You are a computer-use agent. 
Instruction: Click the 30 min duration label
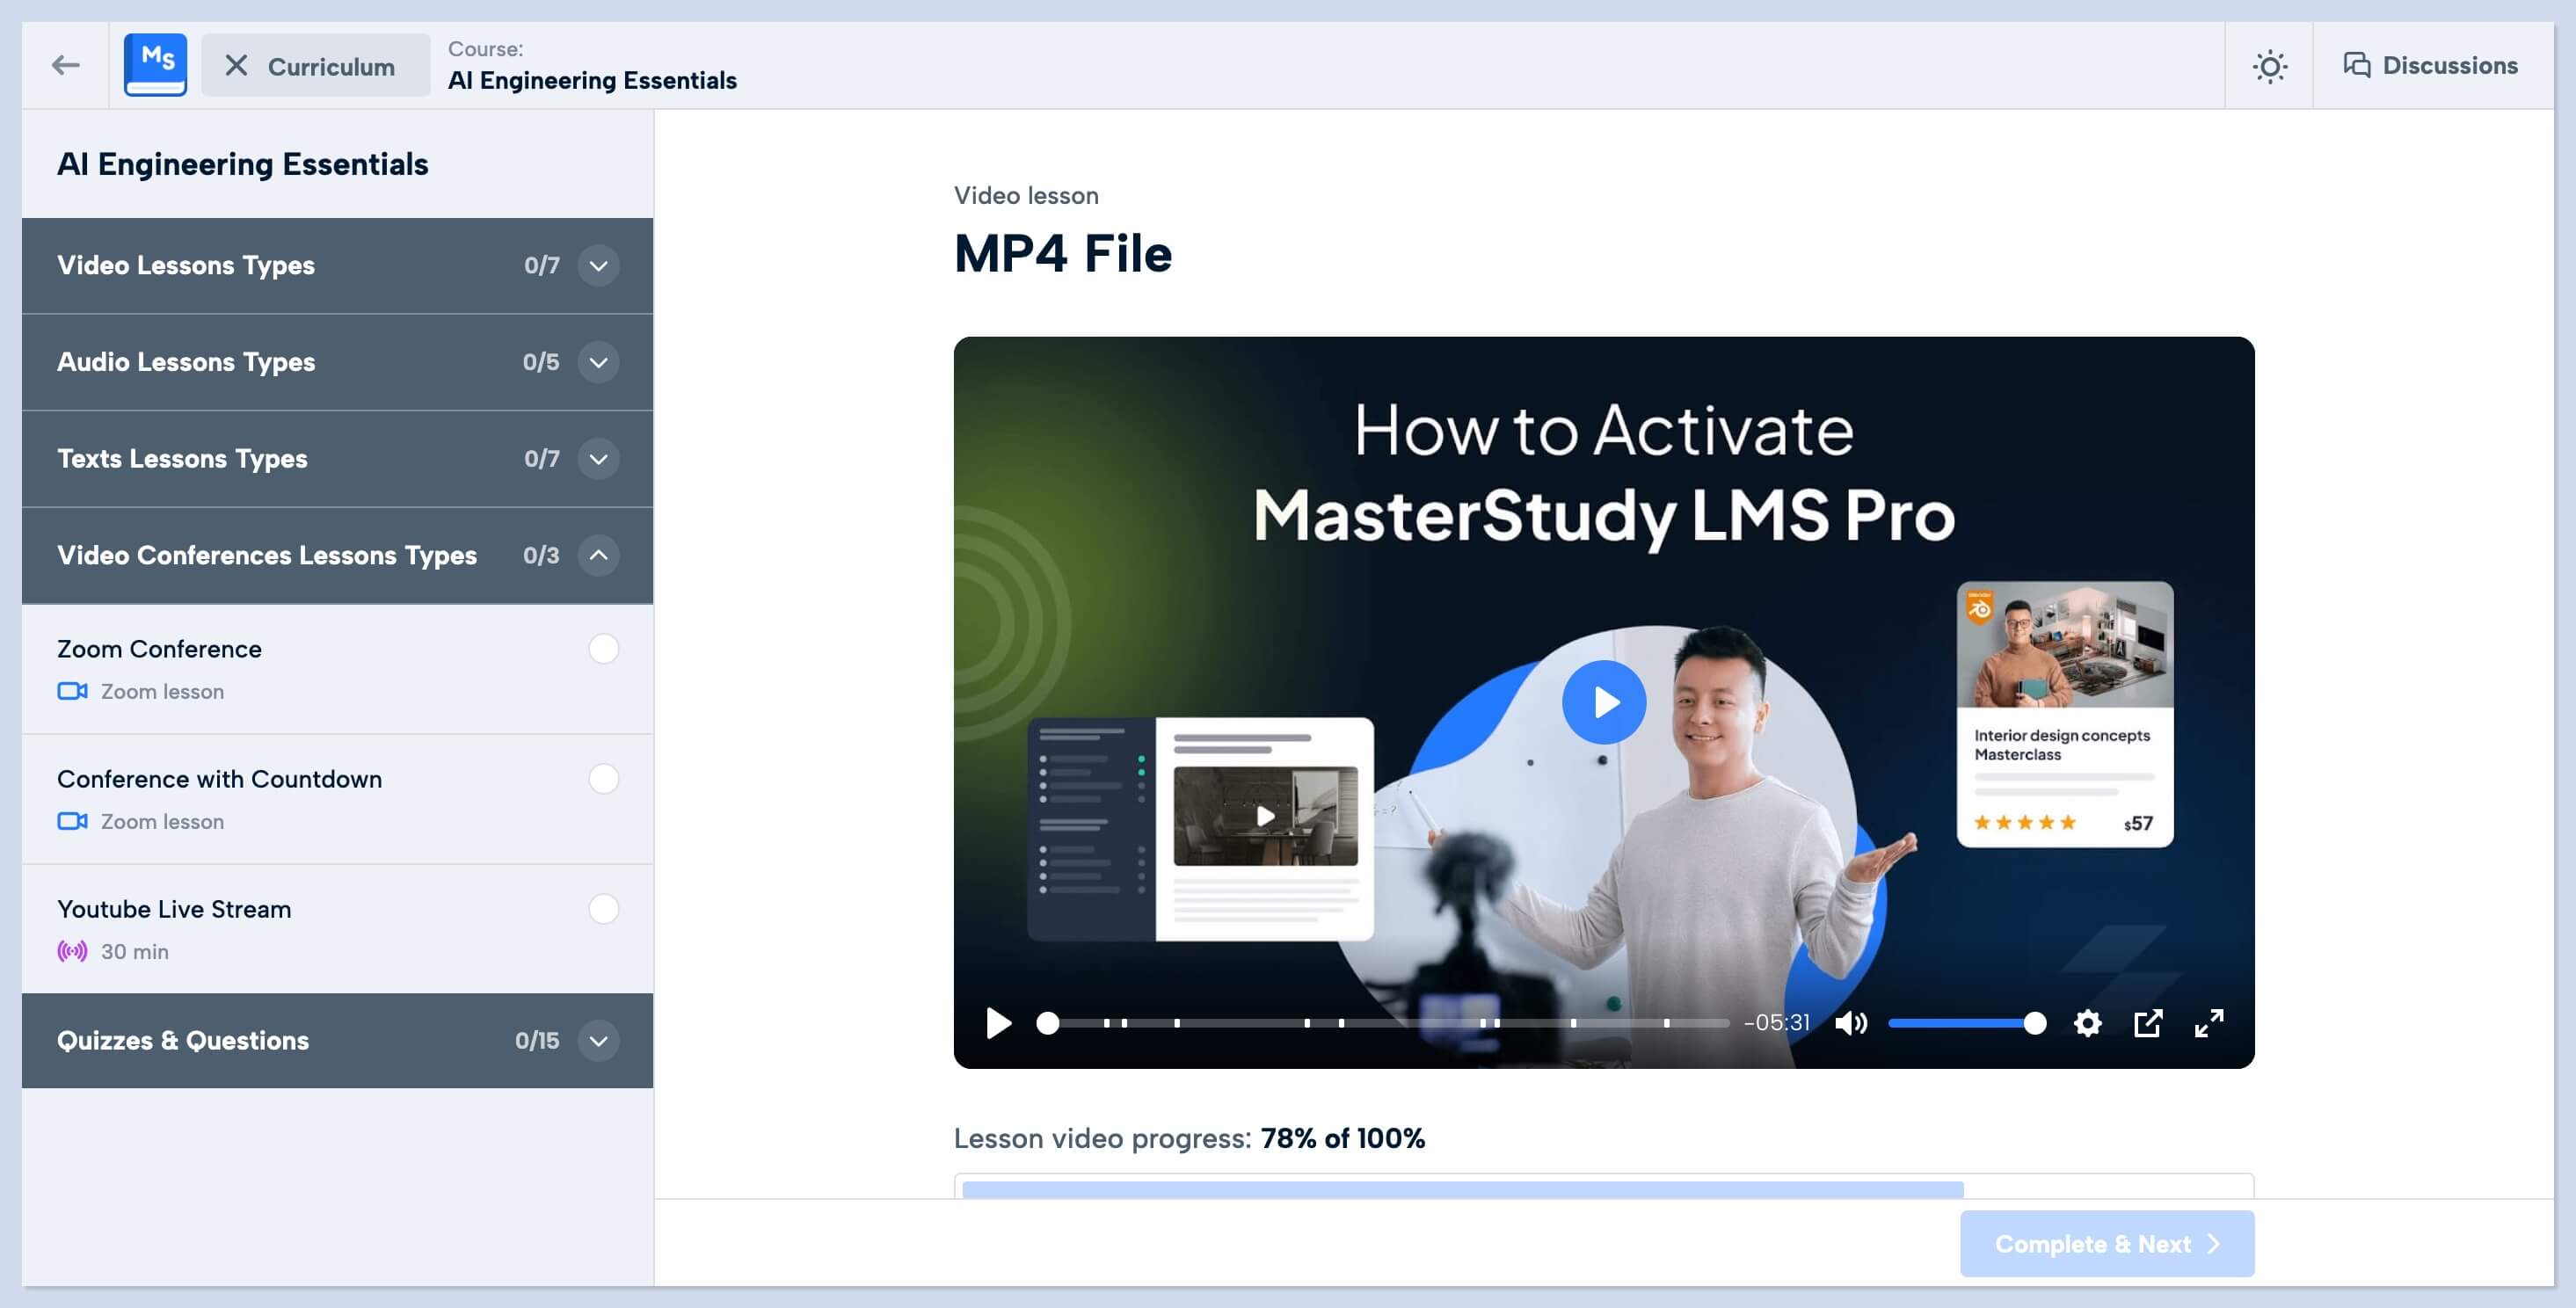[x=135, y=951]
